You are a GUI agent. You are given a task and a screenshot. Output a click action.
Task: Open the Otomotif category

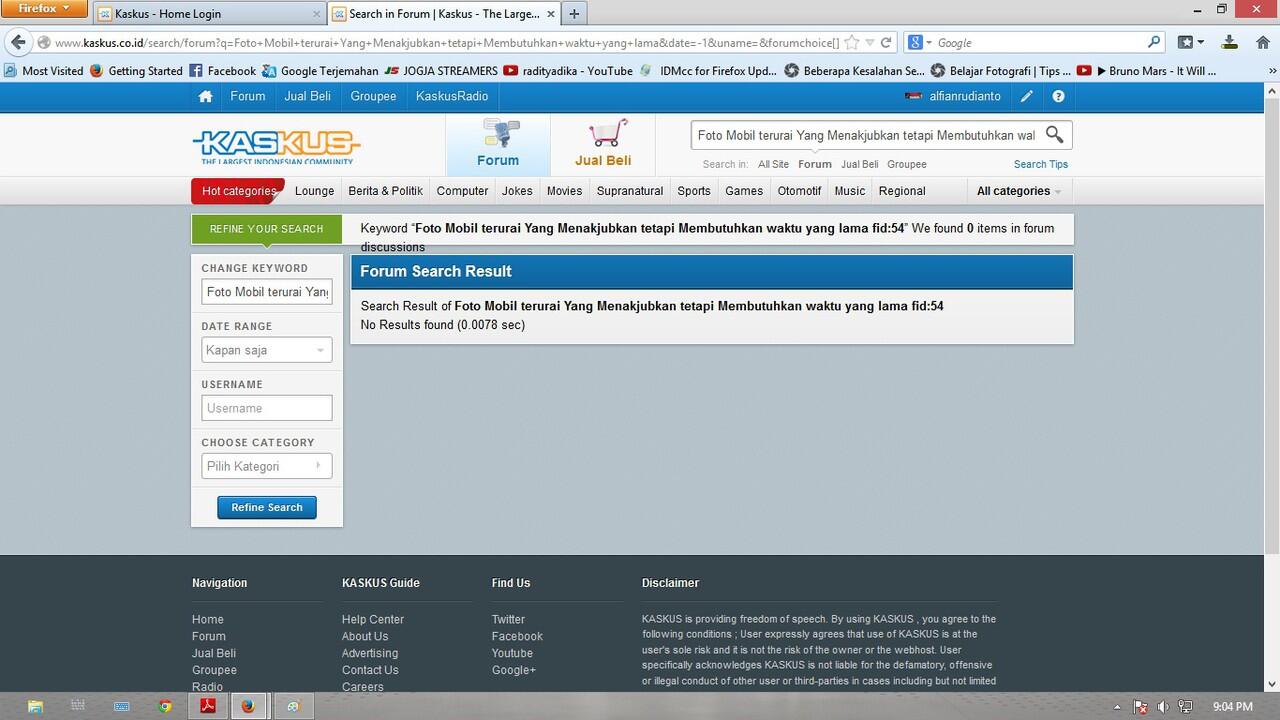pyautogui.click(x=799, y=191)
